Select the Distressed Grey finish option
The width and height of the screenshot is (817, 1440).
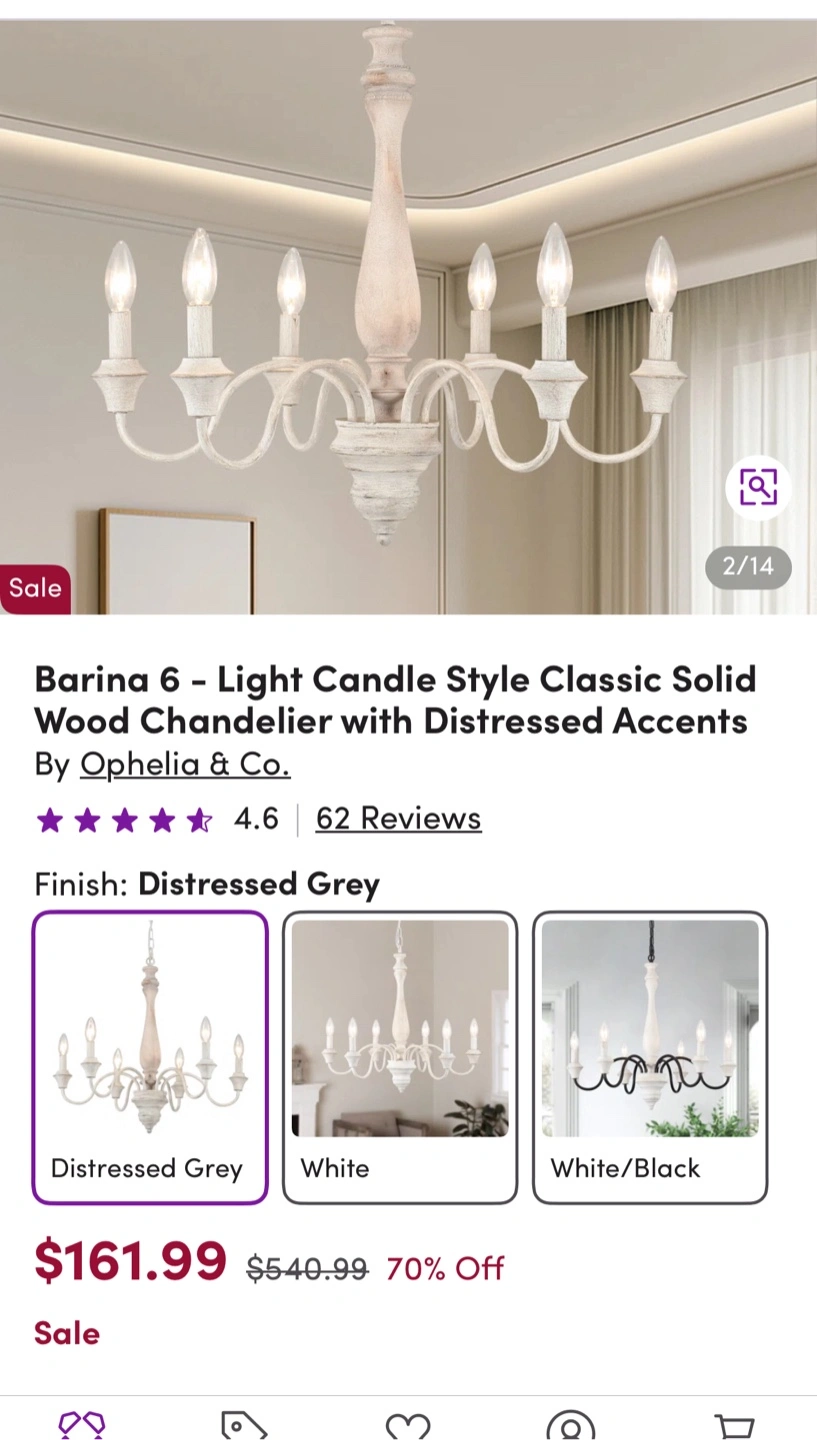point(150,1057)
